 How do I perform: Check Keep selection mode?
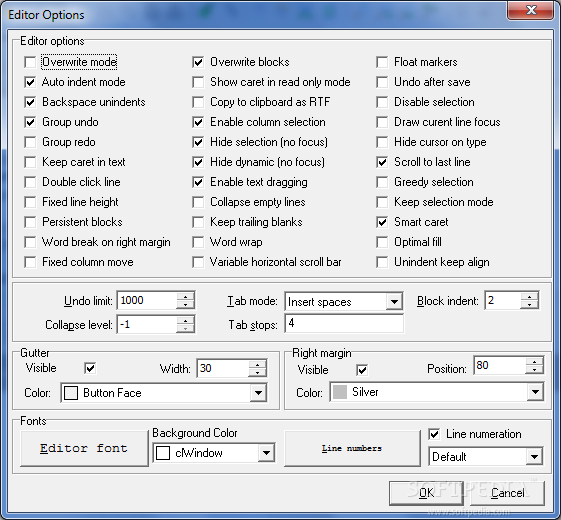coord(382,203)
